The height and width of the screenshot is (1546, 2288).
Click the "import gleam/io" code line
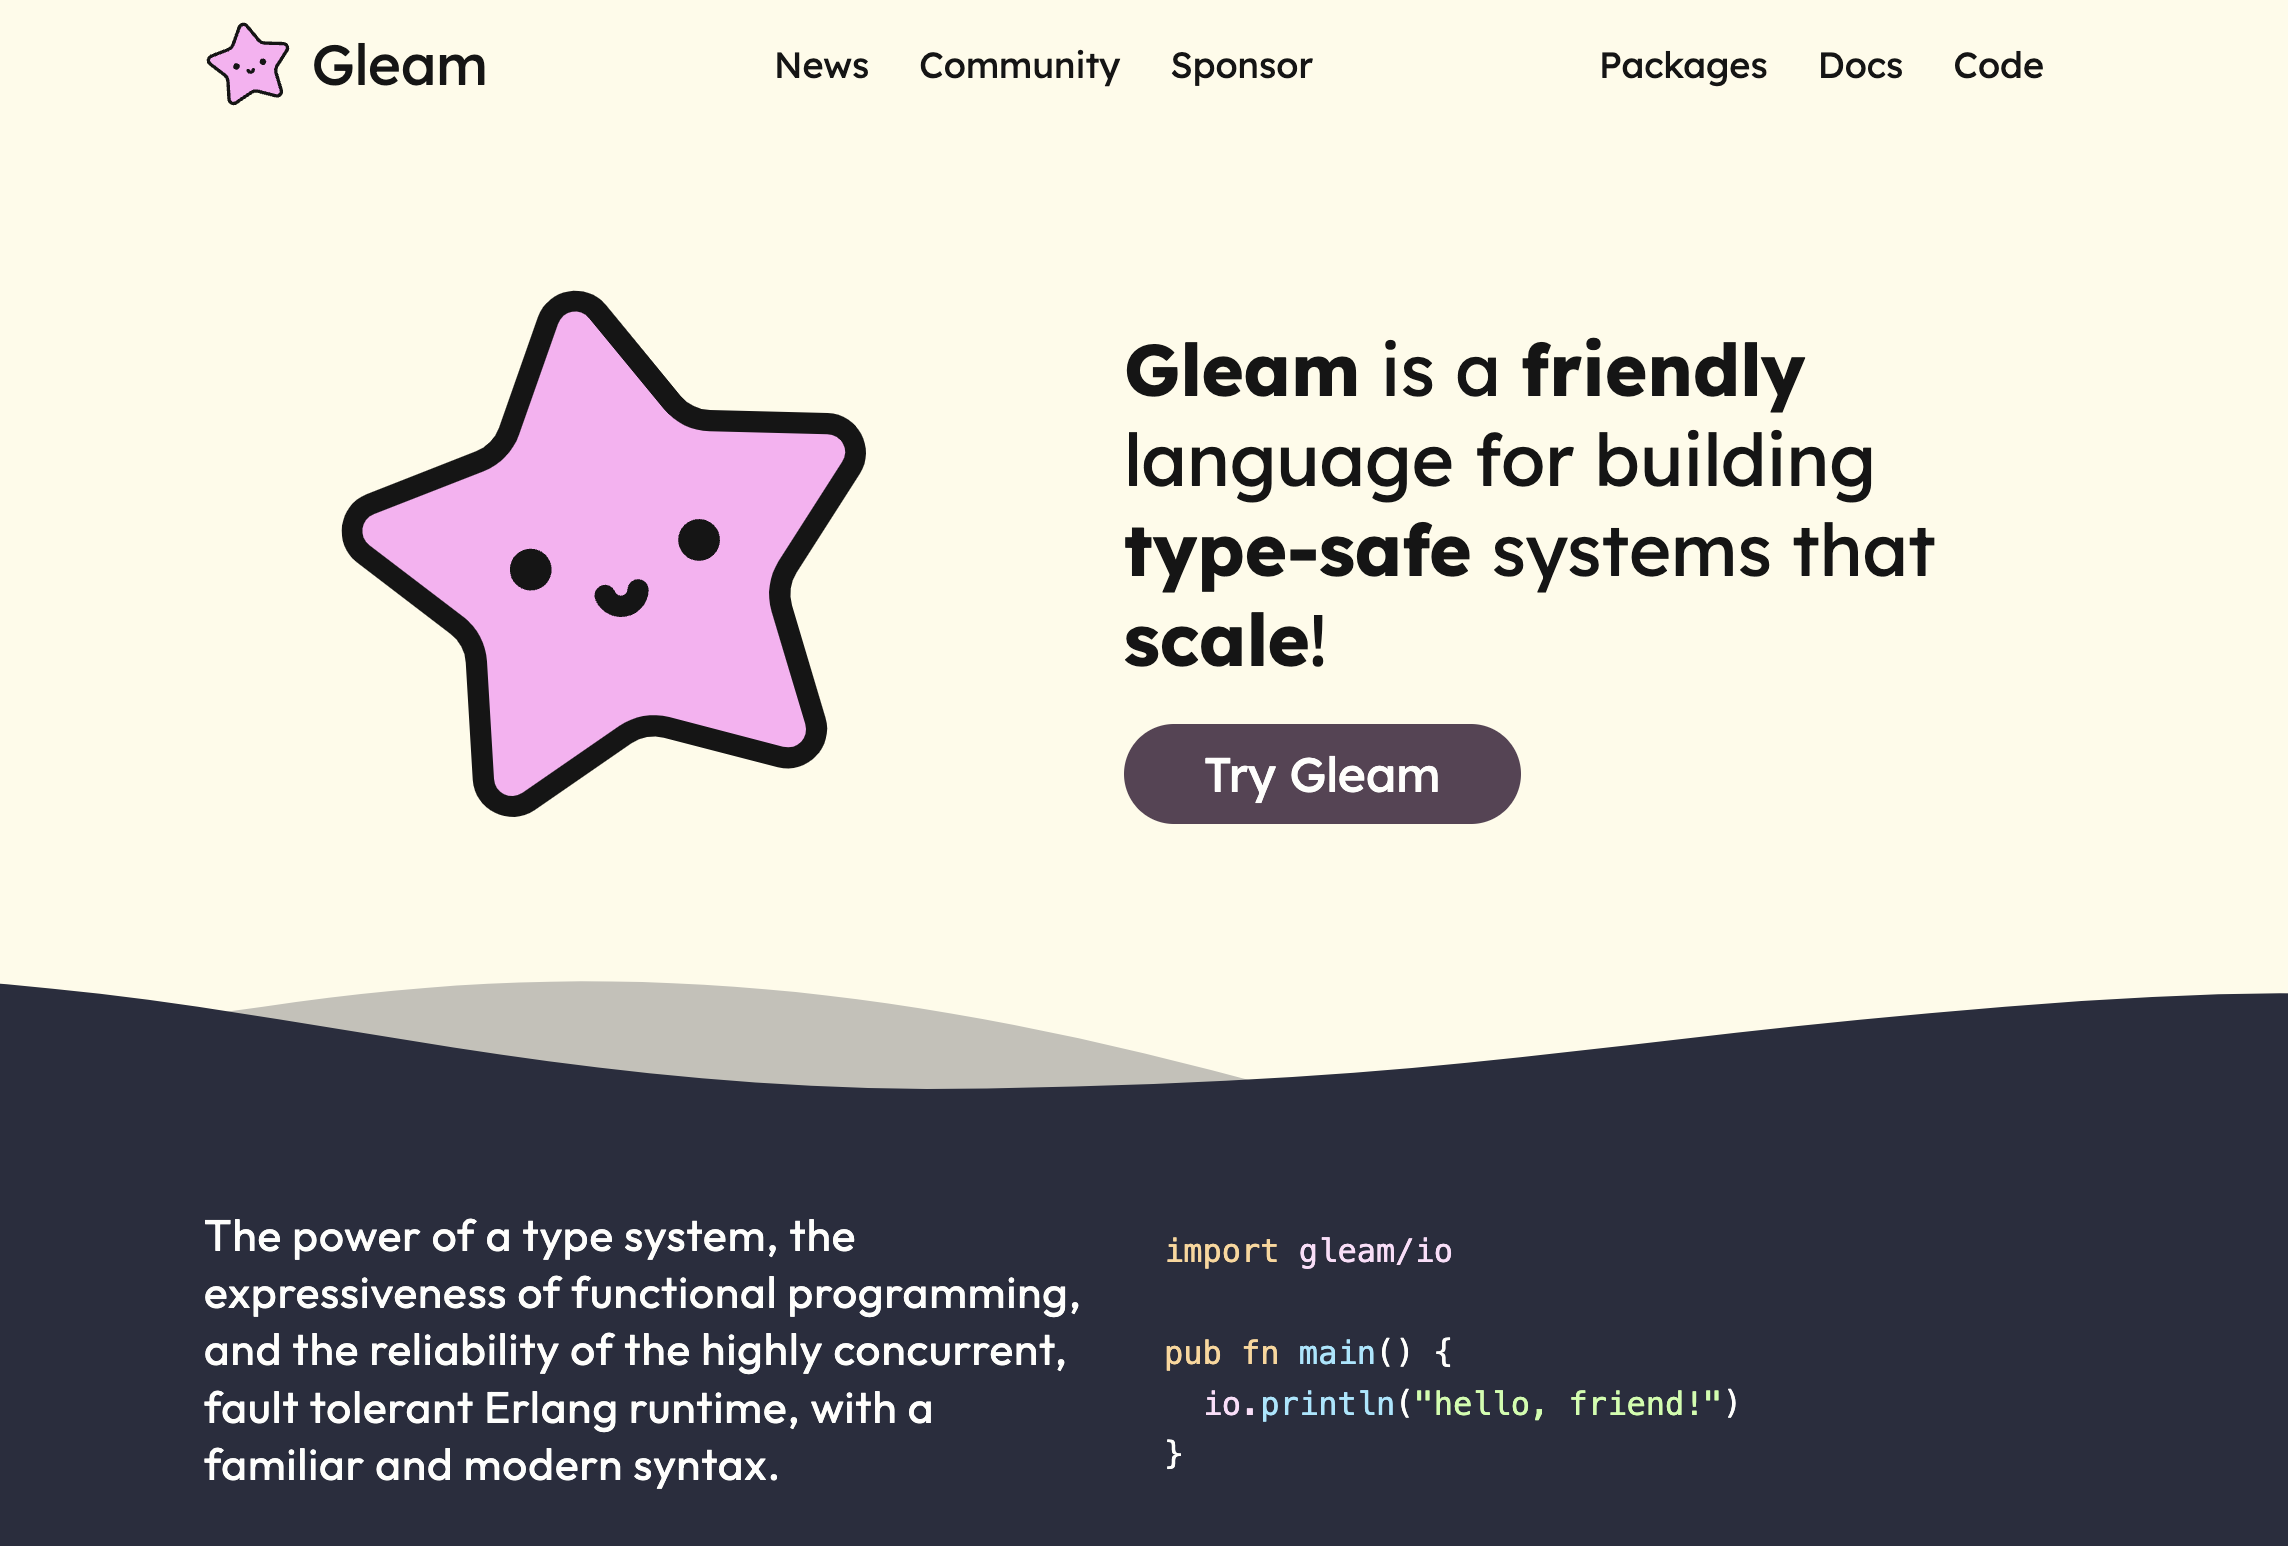1308,1251
